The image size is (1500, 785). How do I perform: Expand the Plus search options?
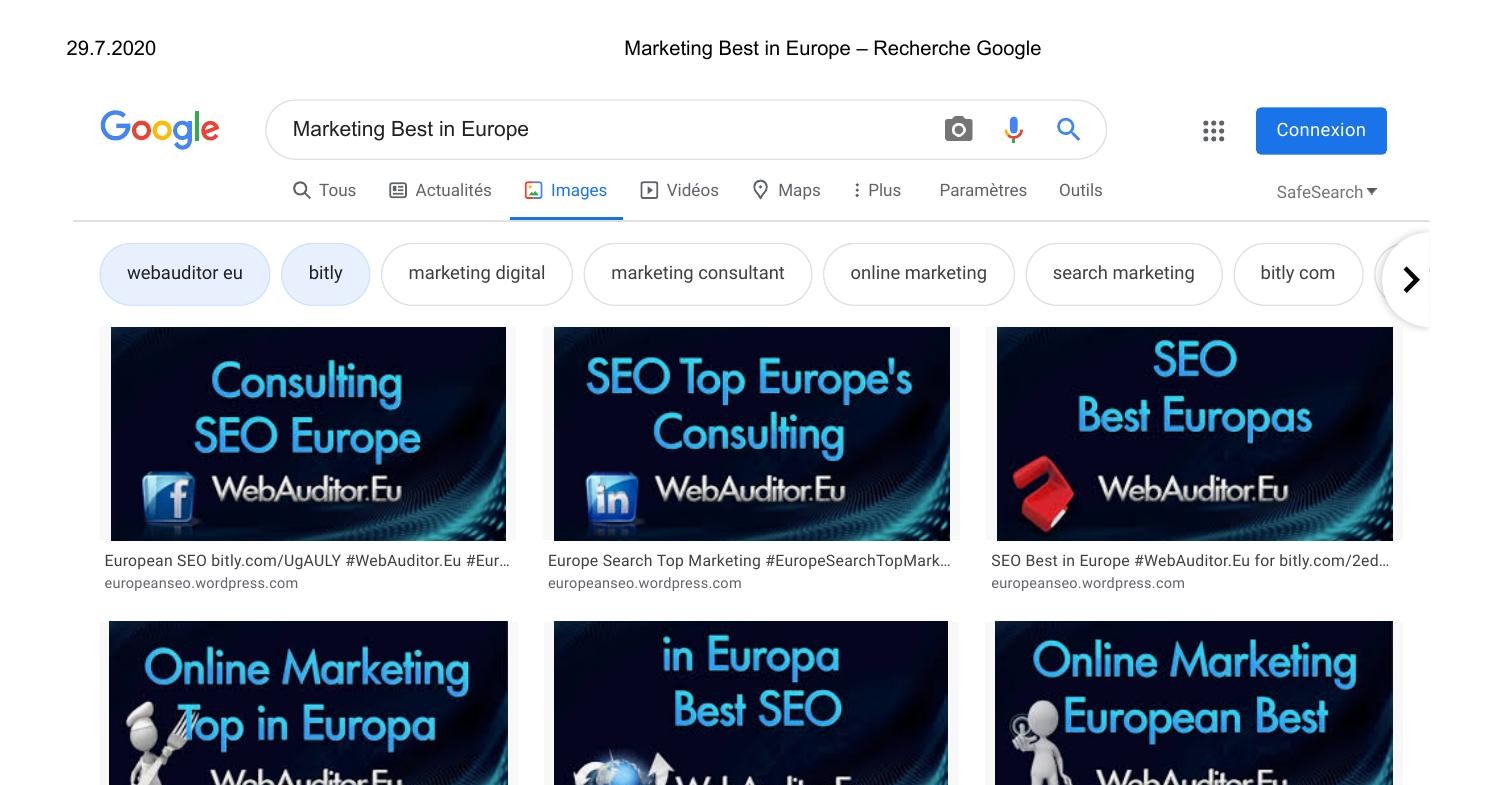pos(876,190)
